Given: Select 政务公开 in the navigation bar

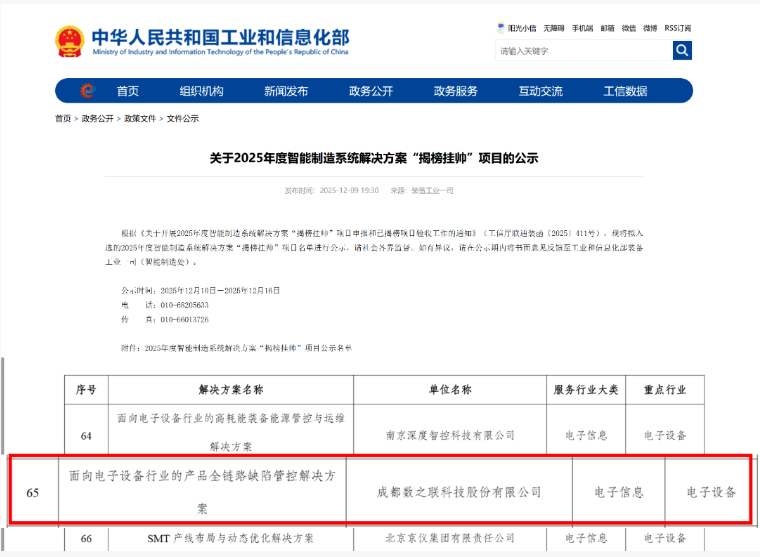Looking at the screenshot, I should click(371, 91).
